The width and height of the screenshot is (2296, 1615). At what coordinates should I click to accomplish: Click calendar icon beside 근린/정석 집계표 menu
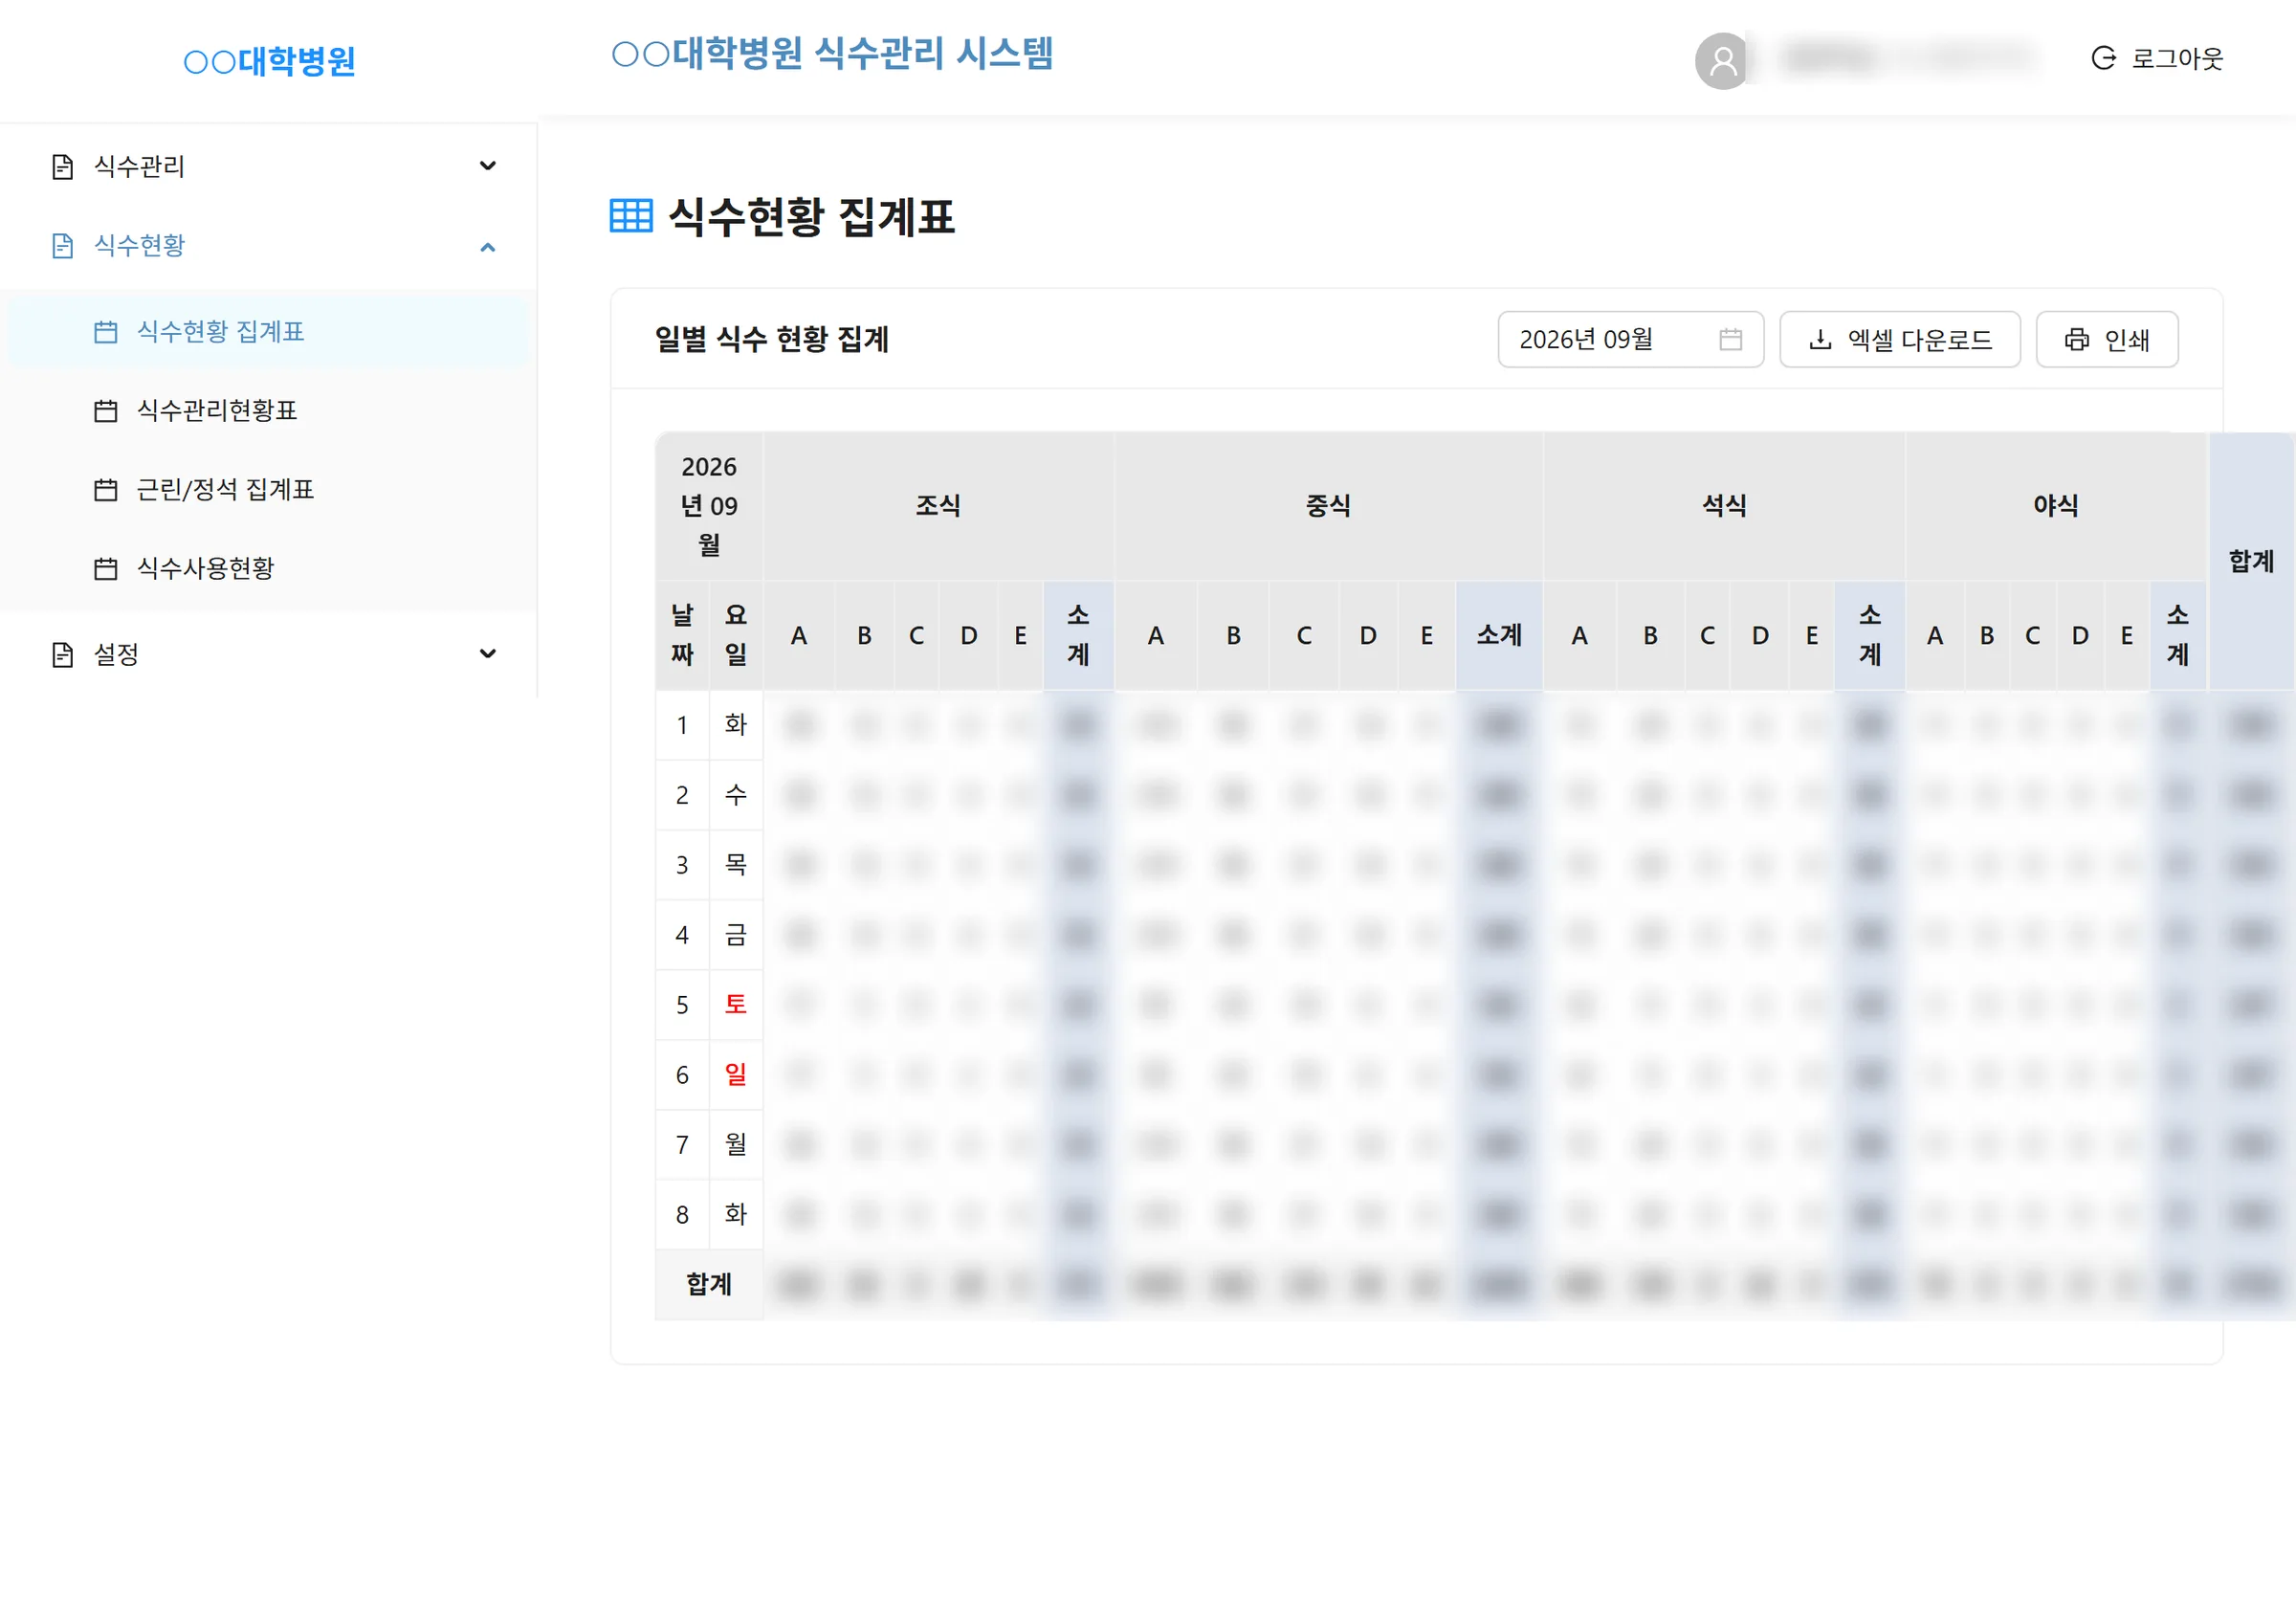point(105,489)
